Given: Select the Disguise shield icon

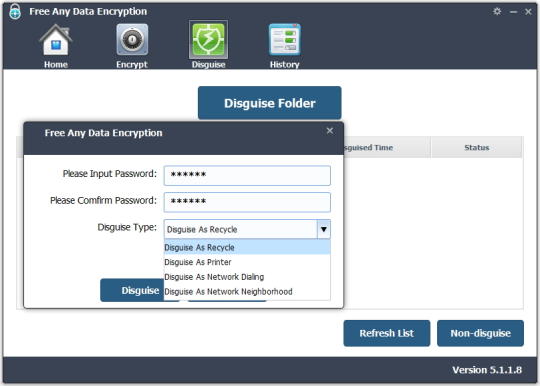Looking at the screenshot, I should coord(208,40).
